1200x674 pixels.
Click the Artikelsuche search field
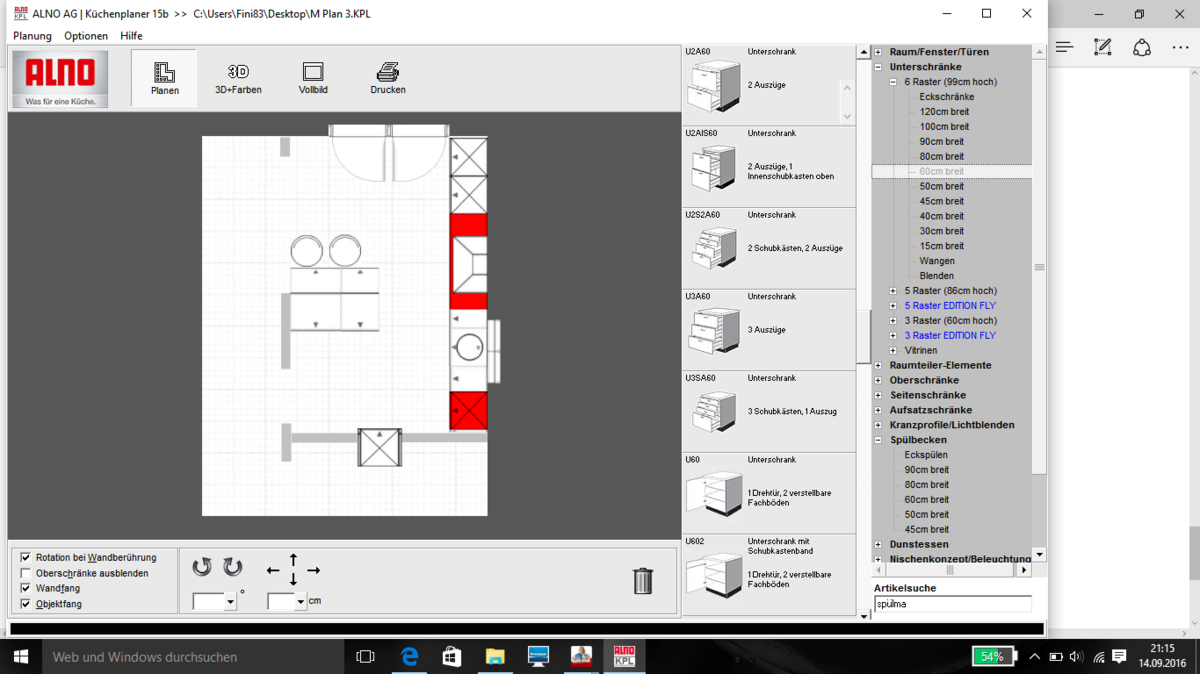click(x=952, y=604)
